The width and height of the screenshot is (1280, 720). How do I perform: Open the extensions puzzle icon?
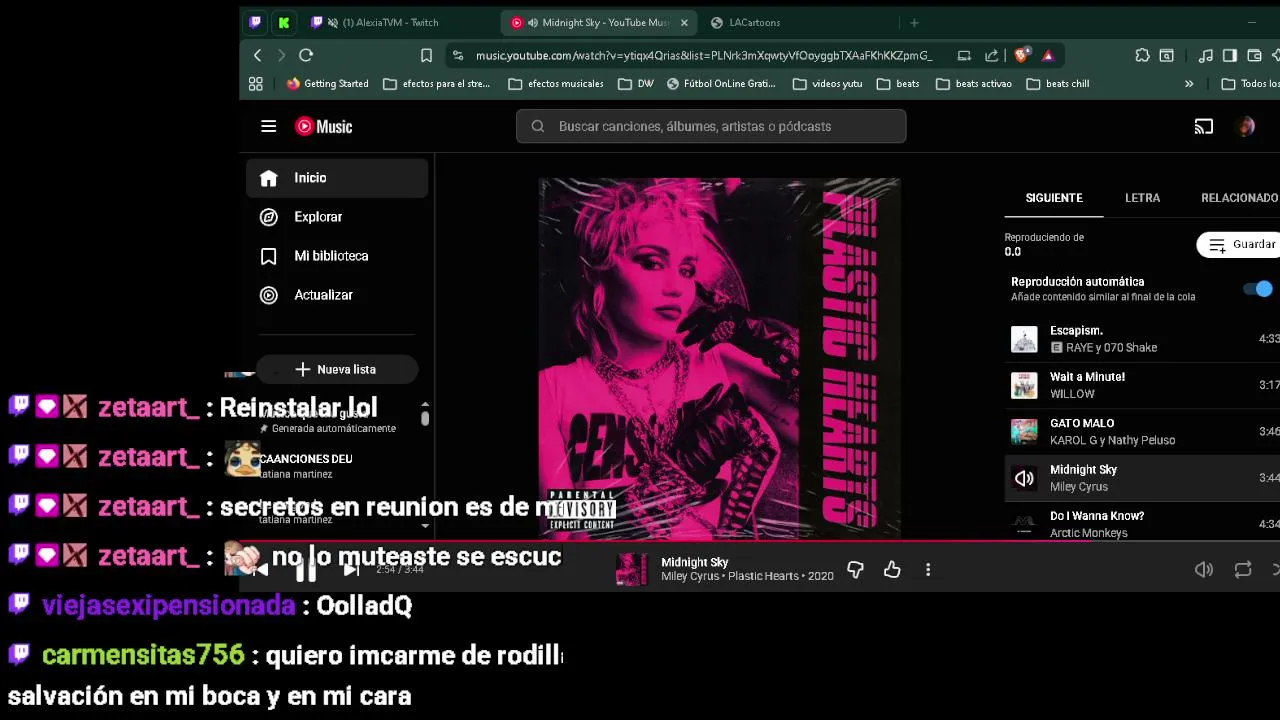coord(1142,56)
